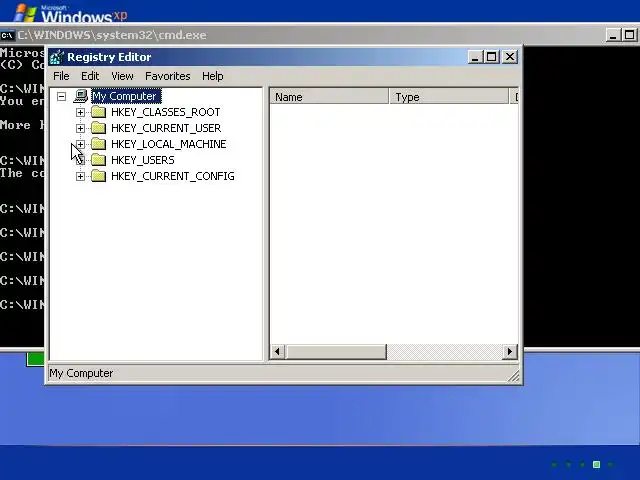This screenshot has width=640, height=480.
Task: Maximize the cmd.exe window
Action: 629,35
